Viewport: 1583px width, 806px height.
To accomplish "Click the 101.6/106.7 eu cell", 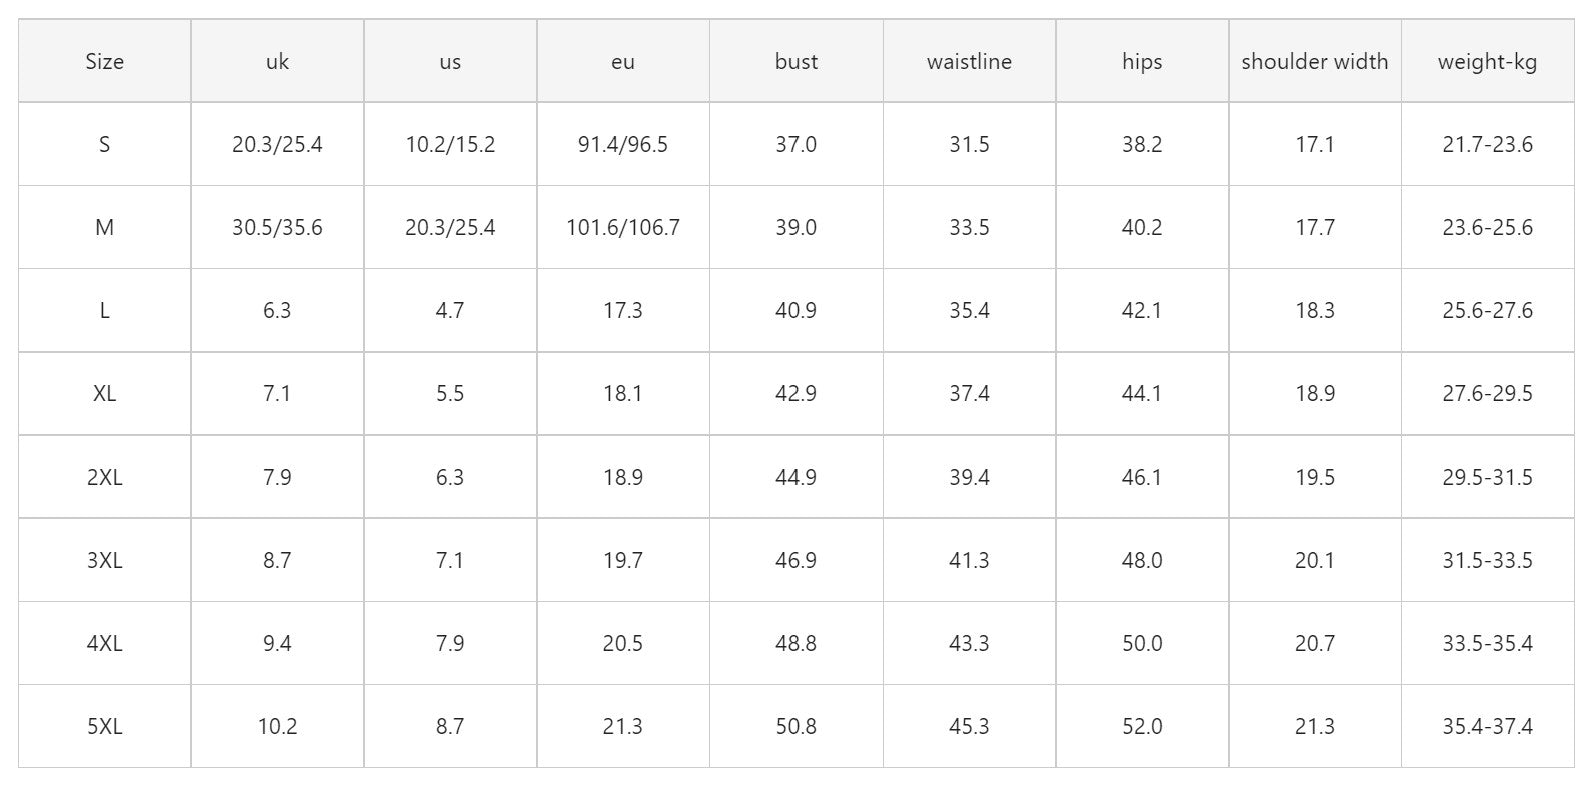I will click(623, 228).
